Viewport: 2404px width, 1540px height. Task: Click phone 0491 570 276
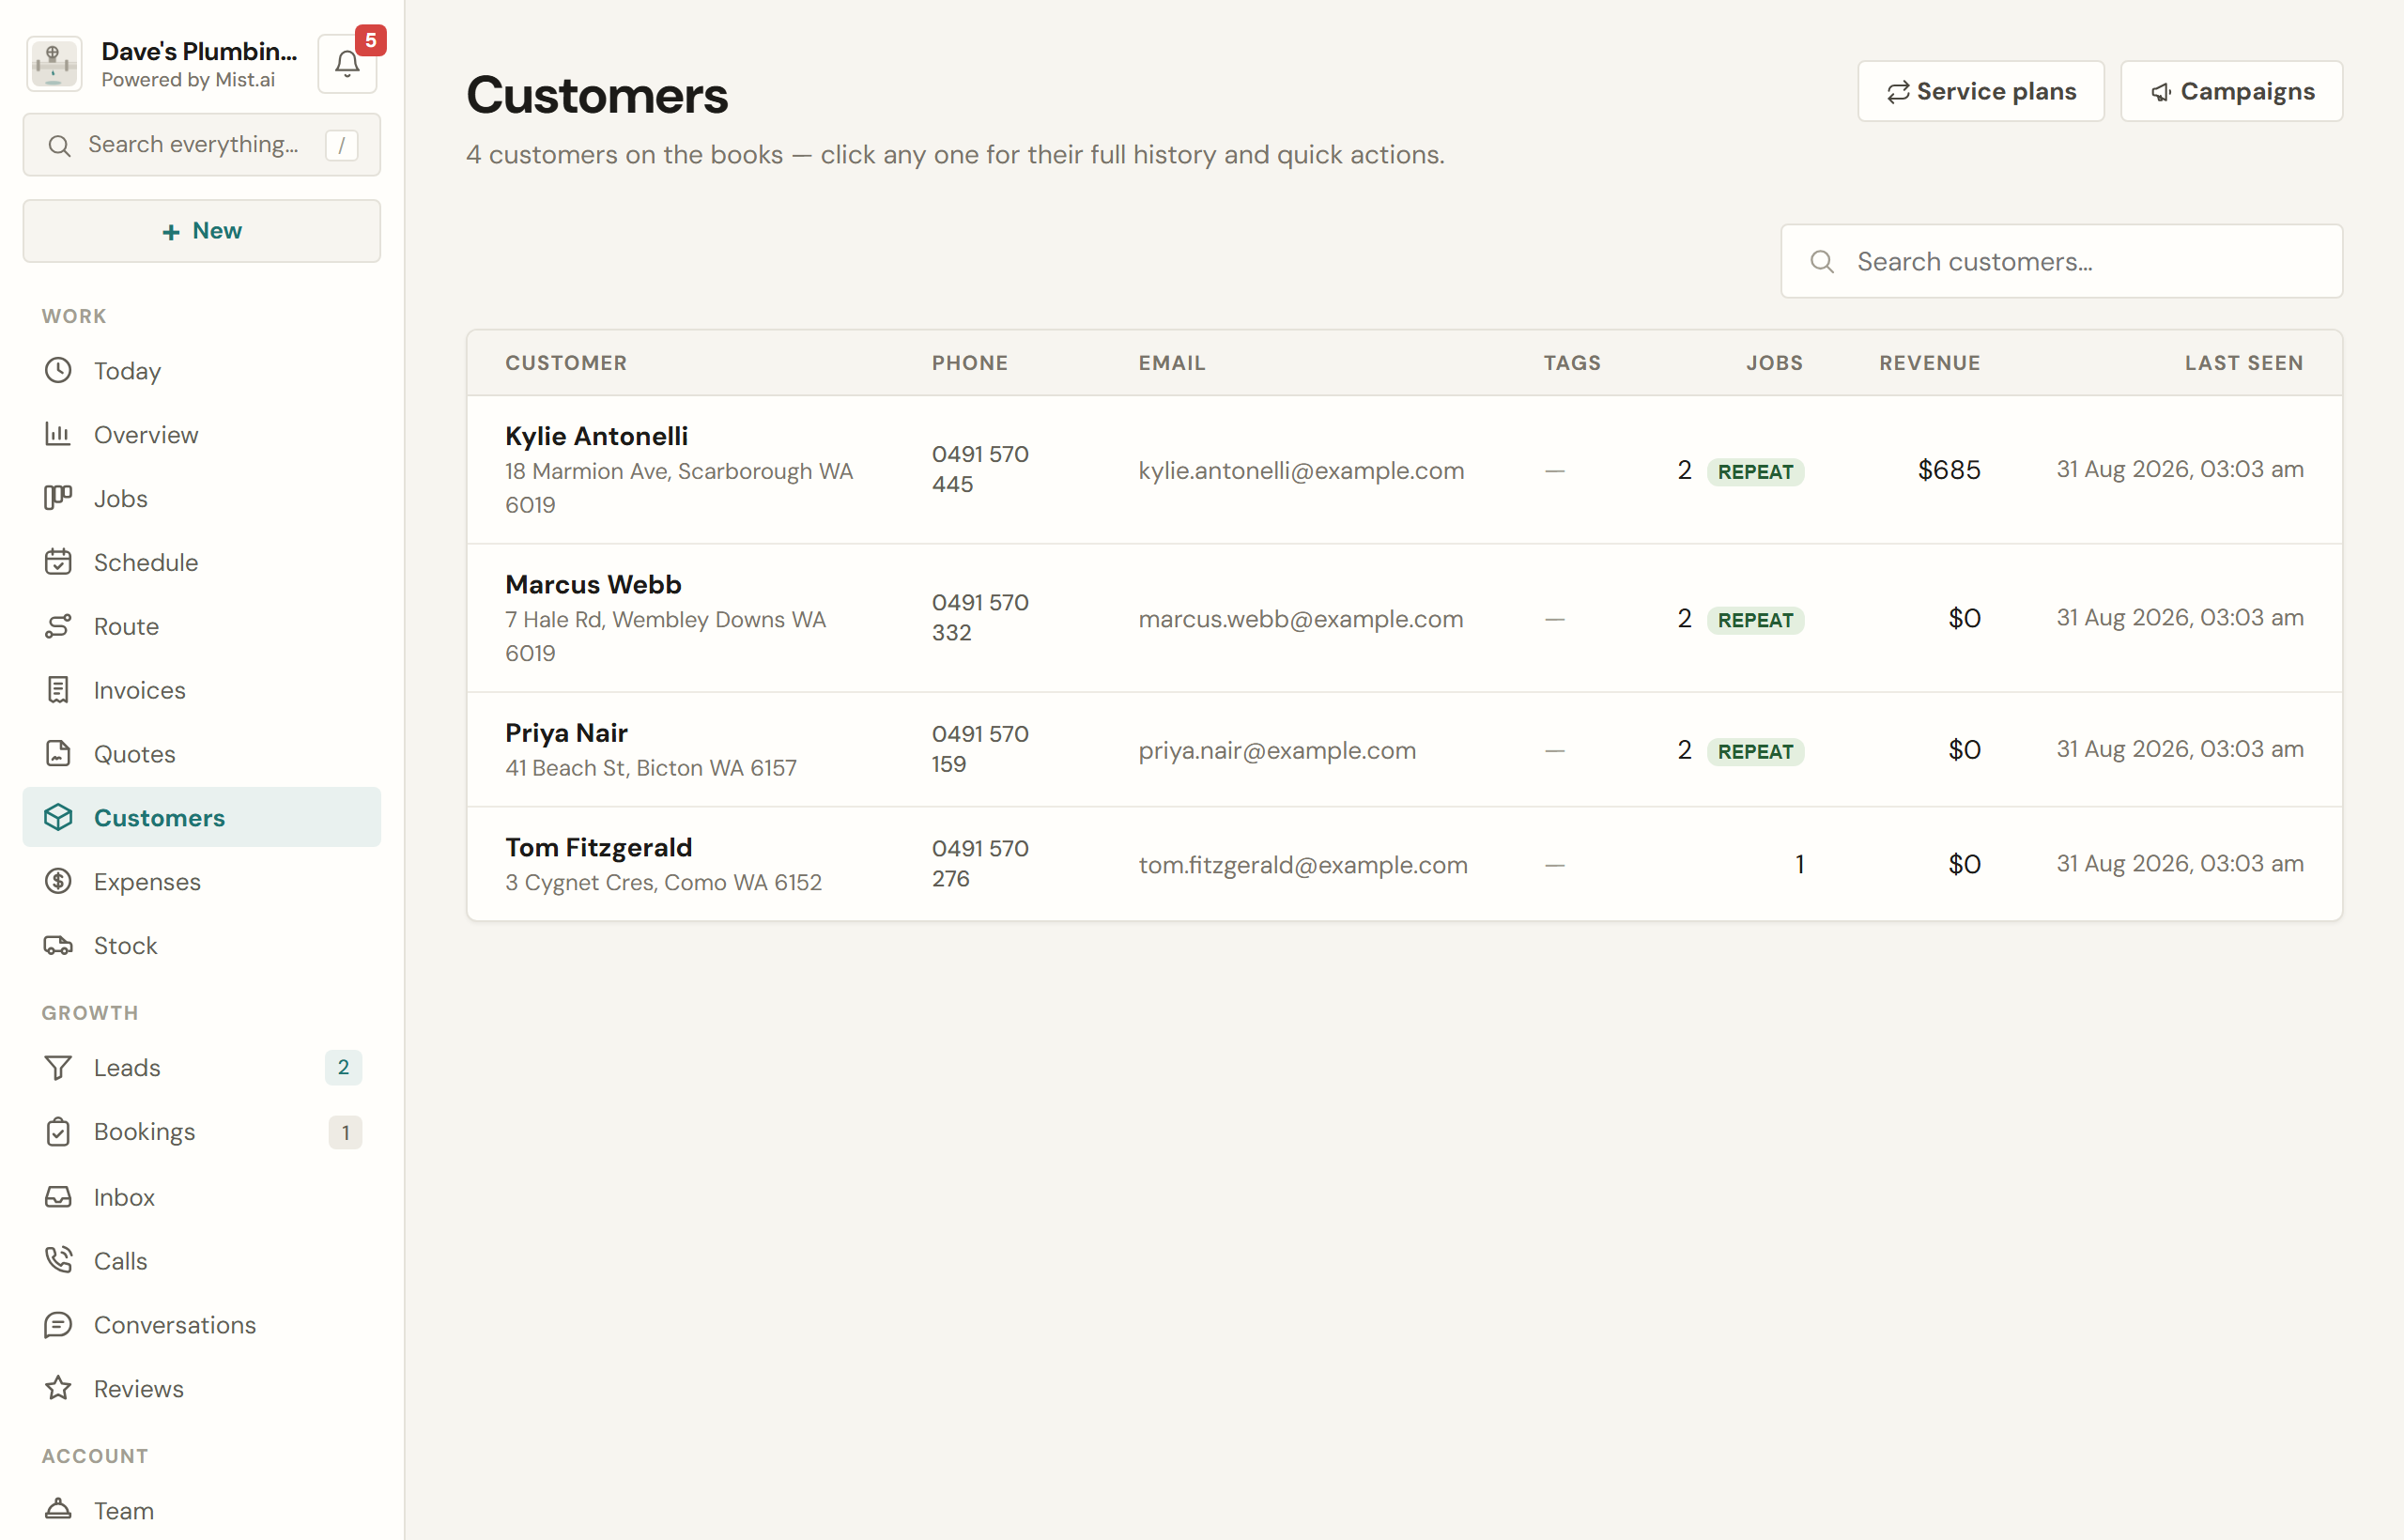tap(980, 863)
